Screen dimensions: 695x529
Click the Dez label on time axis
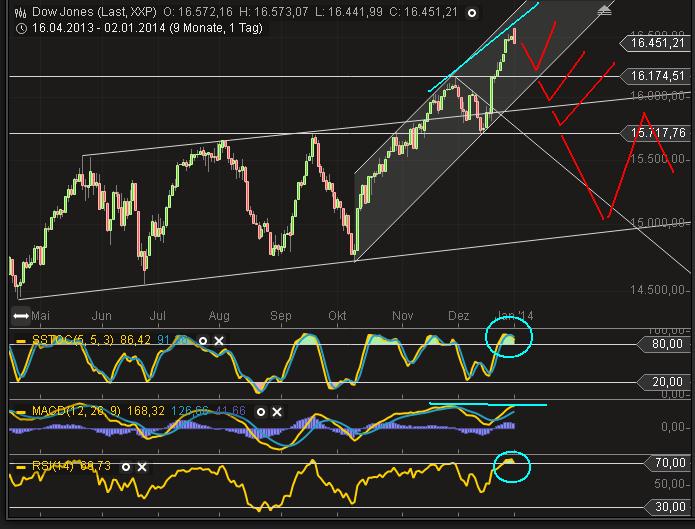tap(459, 316)
